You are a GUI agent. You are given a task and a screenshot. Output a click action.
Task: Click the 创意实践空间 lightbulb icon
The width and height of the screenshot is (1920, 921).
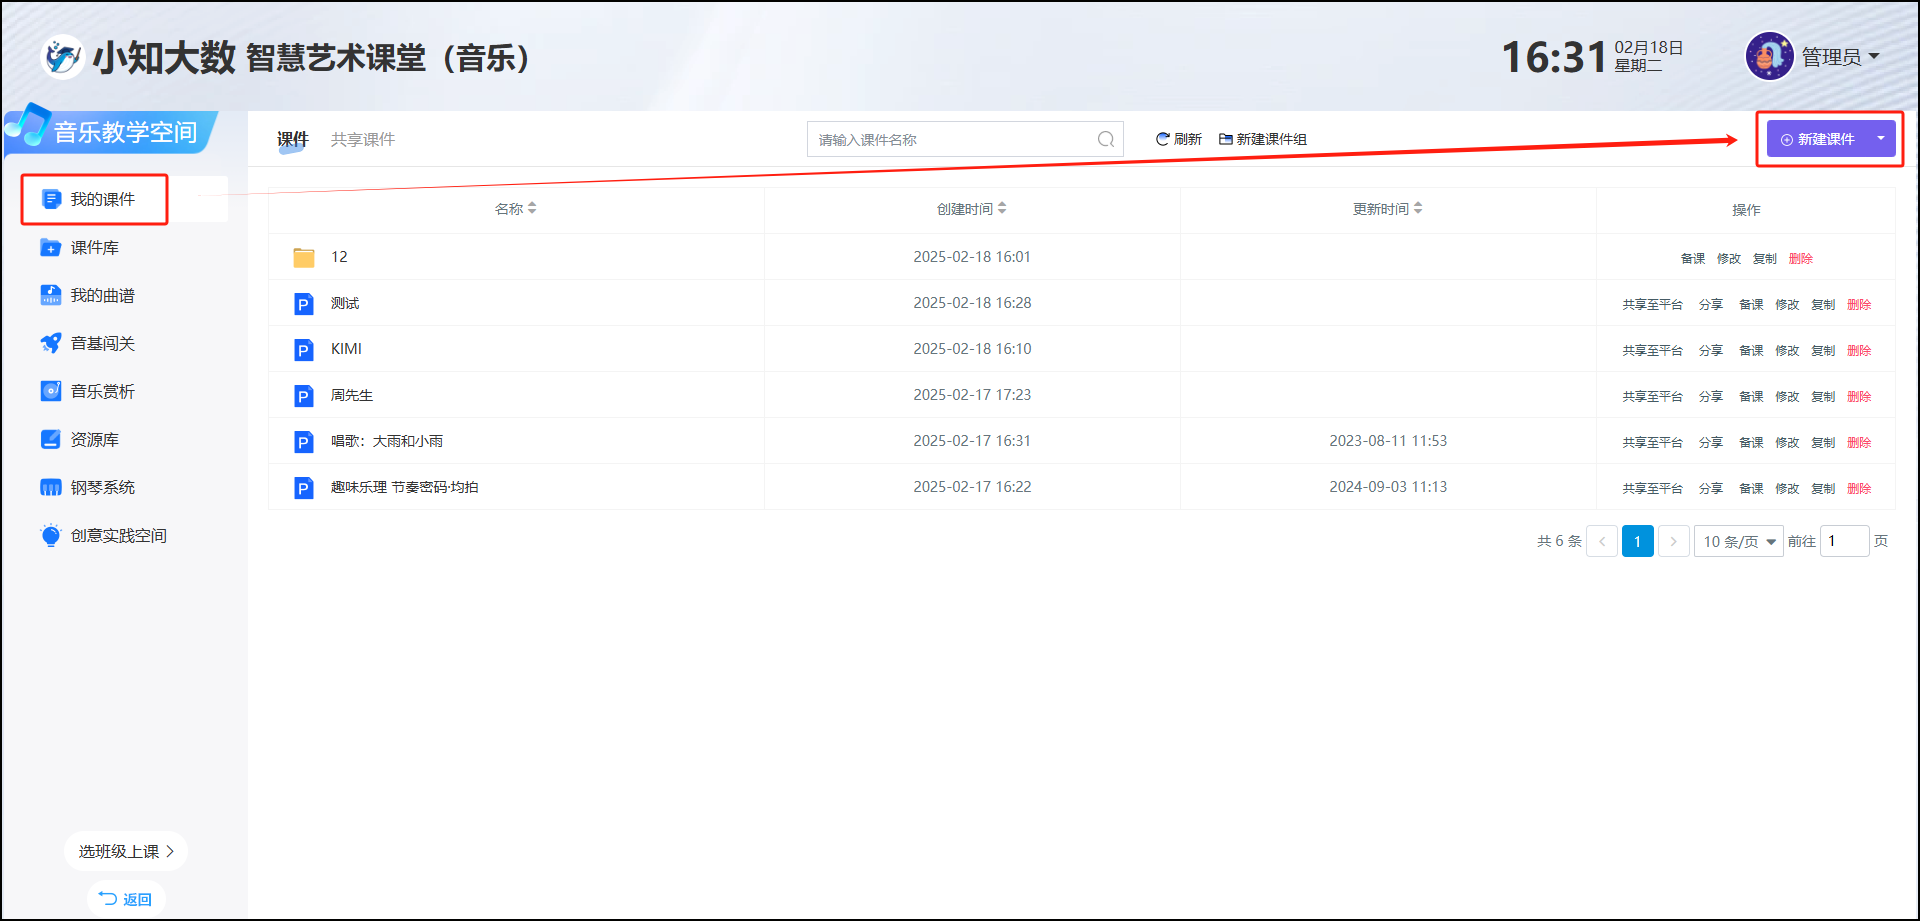(51, 535)
